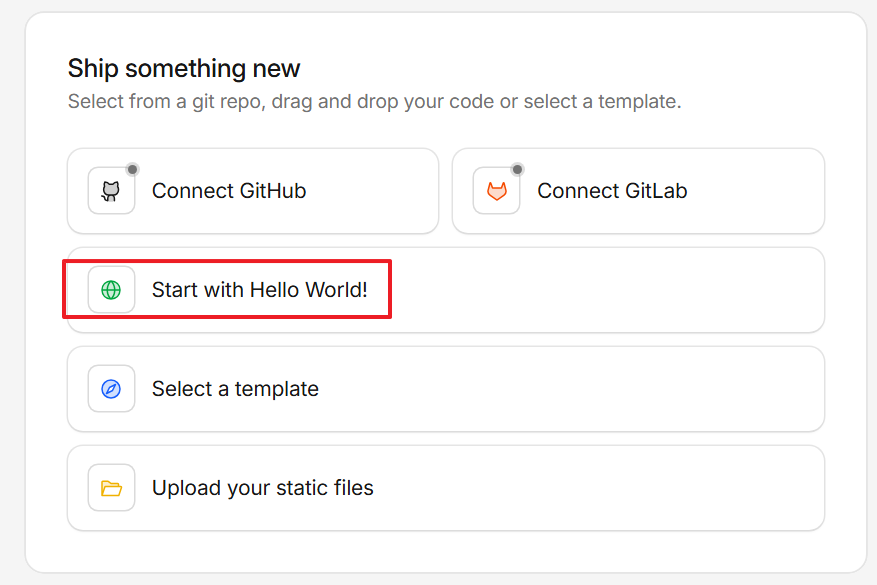Open "Select a template"
The image size is (877, 585).
(445, 388)
